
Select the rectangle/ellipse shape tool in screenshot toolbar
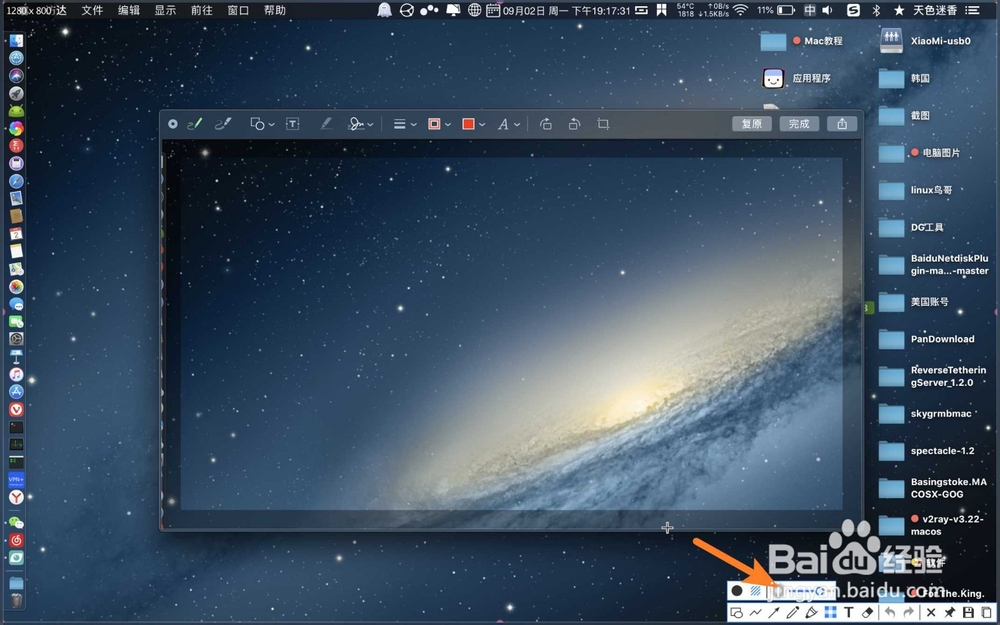(x=737, y=613)
